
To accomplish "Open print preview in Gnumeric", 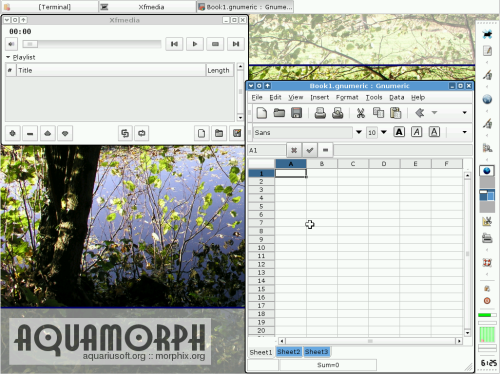I will point(338,113).
